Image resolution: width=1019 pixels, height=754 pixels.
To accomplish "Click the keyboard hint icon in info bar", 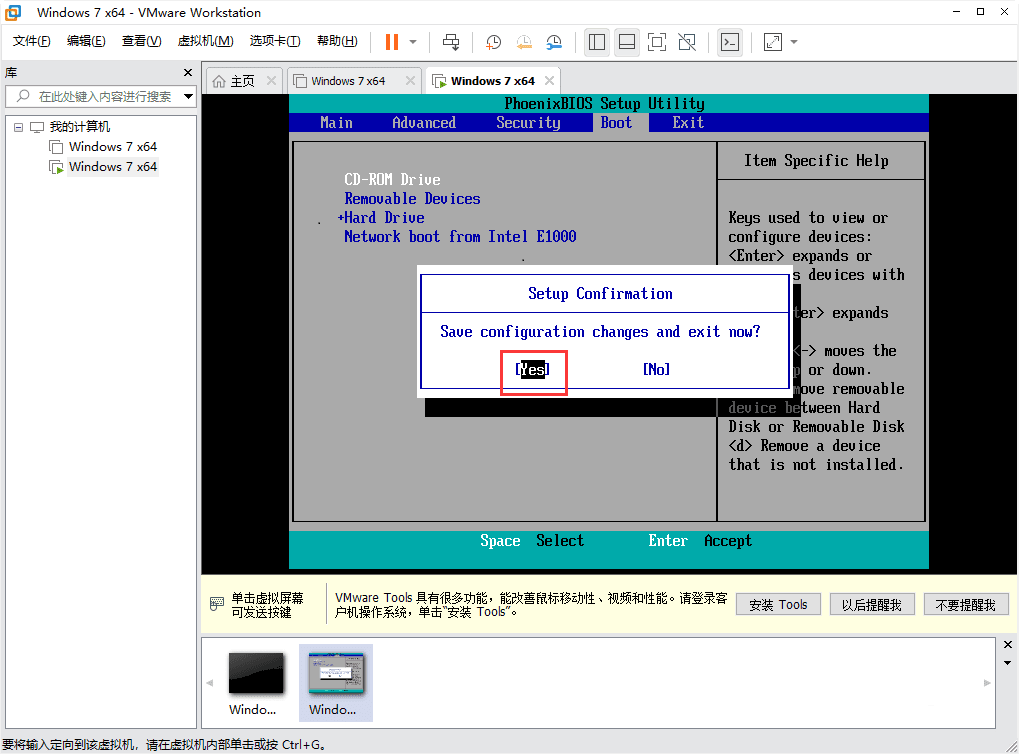I will click(216, 604).
